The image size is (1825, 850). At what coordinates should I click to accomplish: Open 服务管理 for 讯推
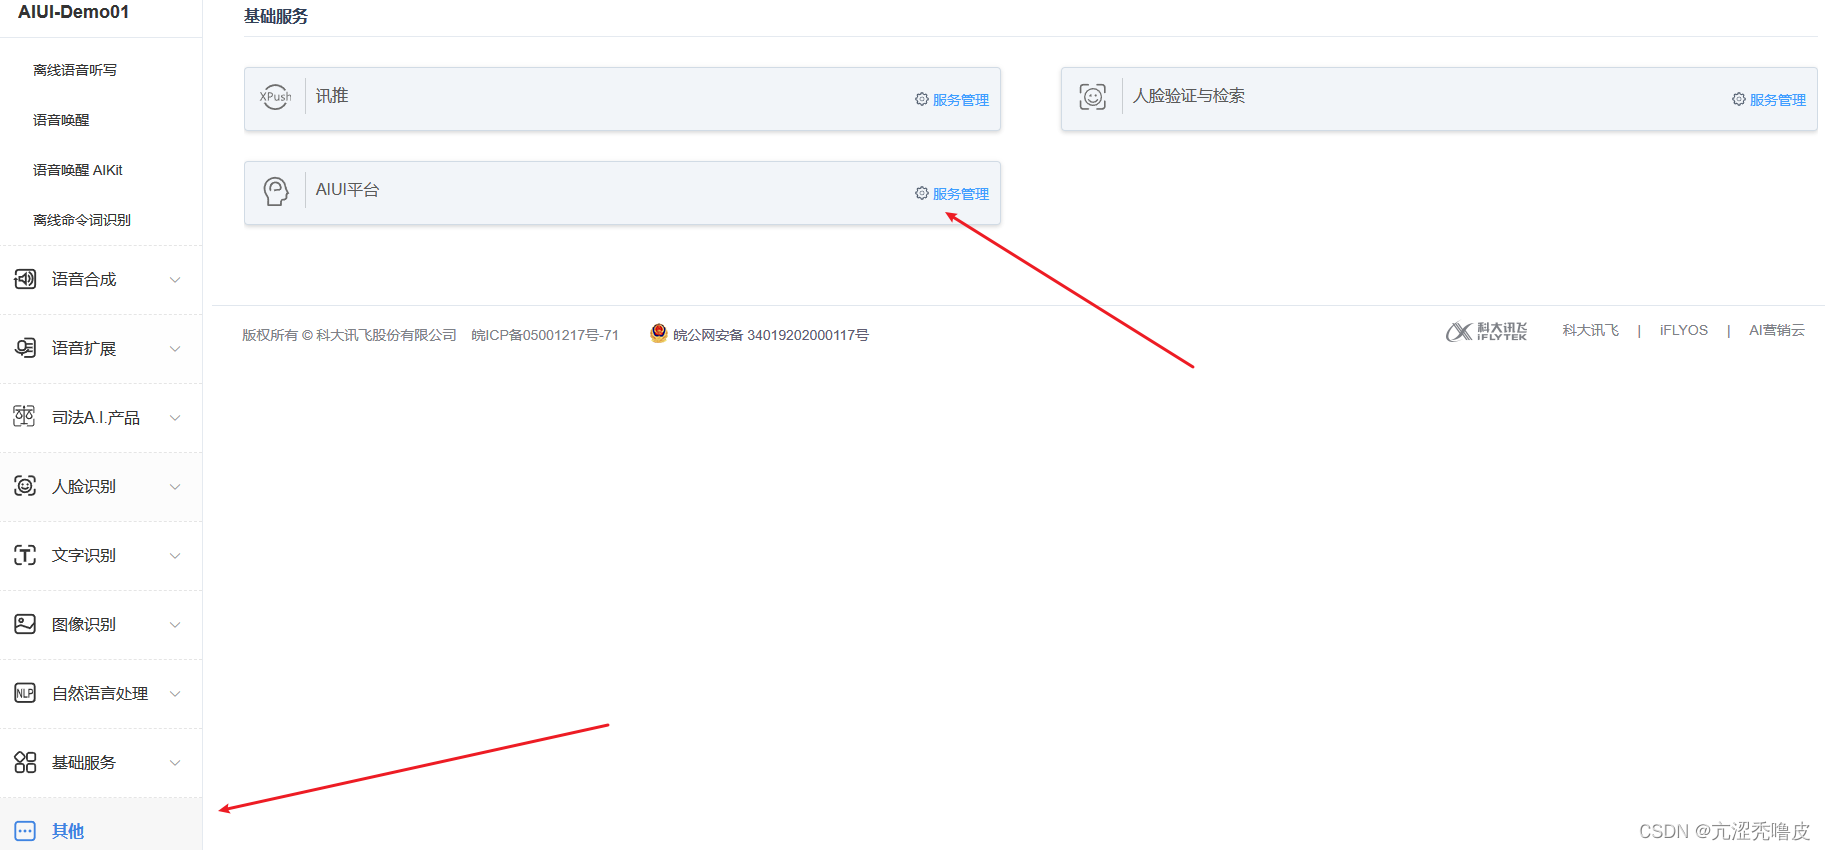click(x=961, y=100)
